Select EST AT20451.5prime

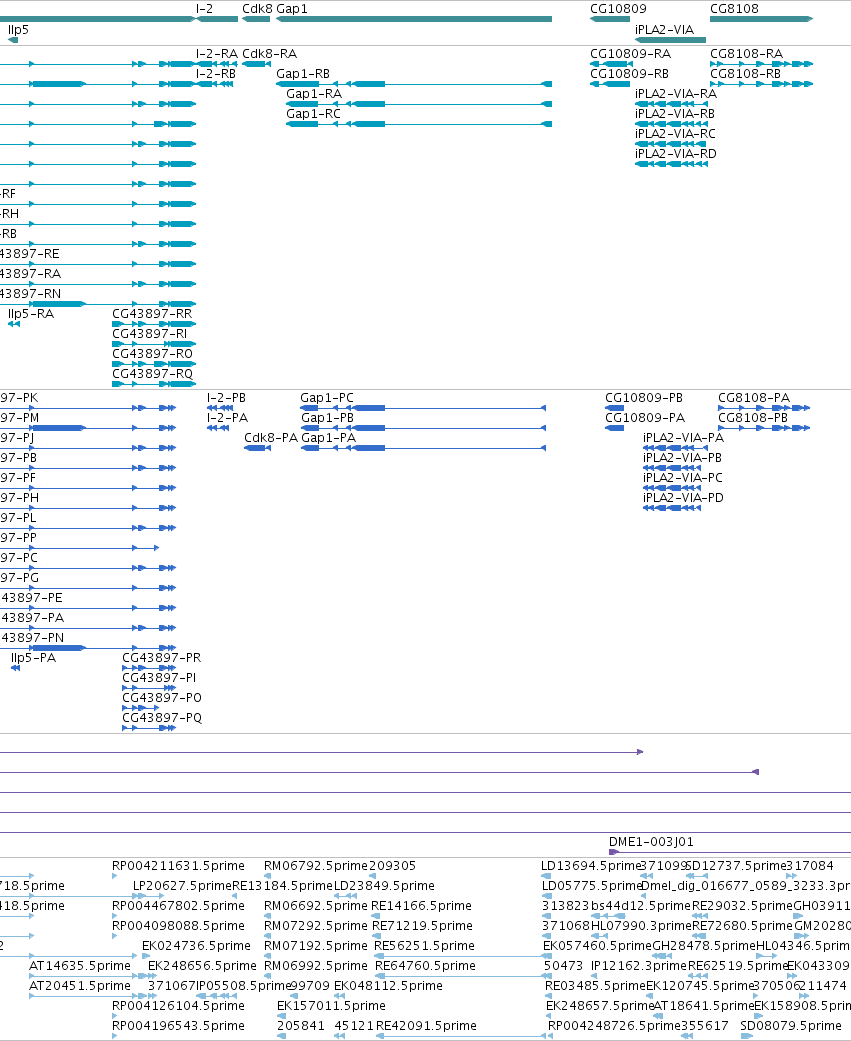pyautogui.click(x=80, y=985)
